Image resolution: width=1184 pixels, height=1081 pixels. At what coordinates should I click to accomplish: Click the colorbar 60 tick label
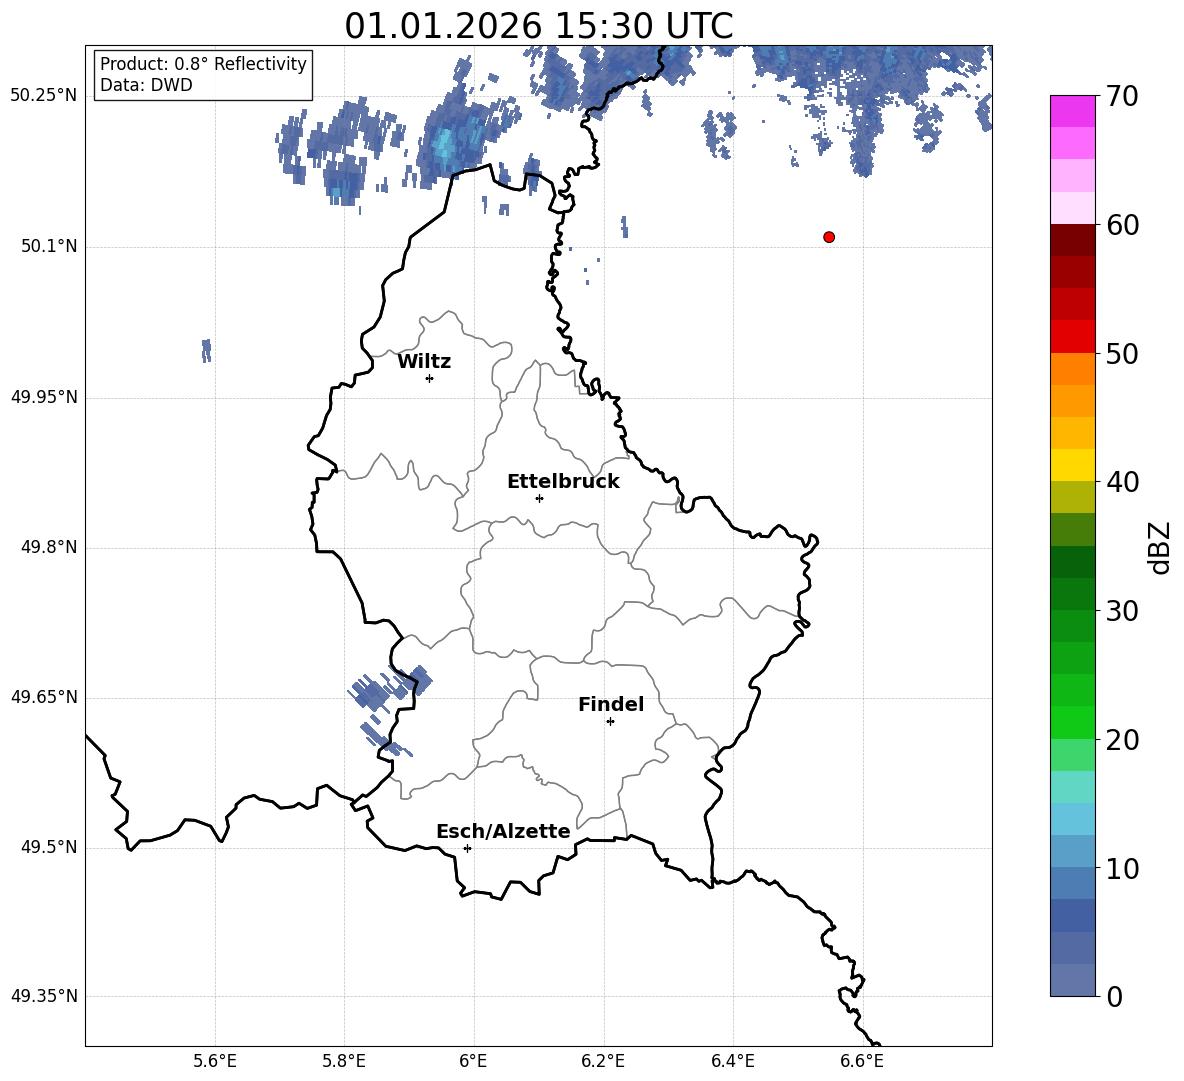[x=1122, y=225]
